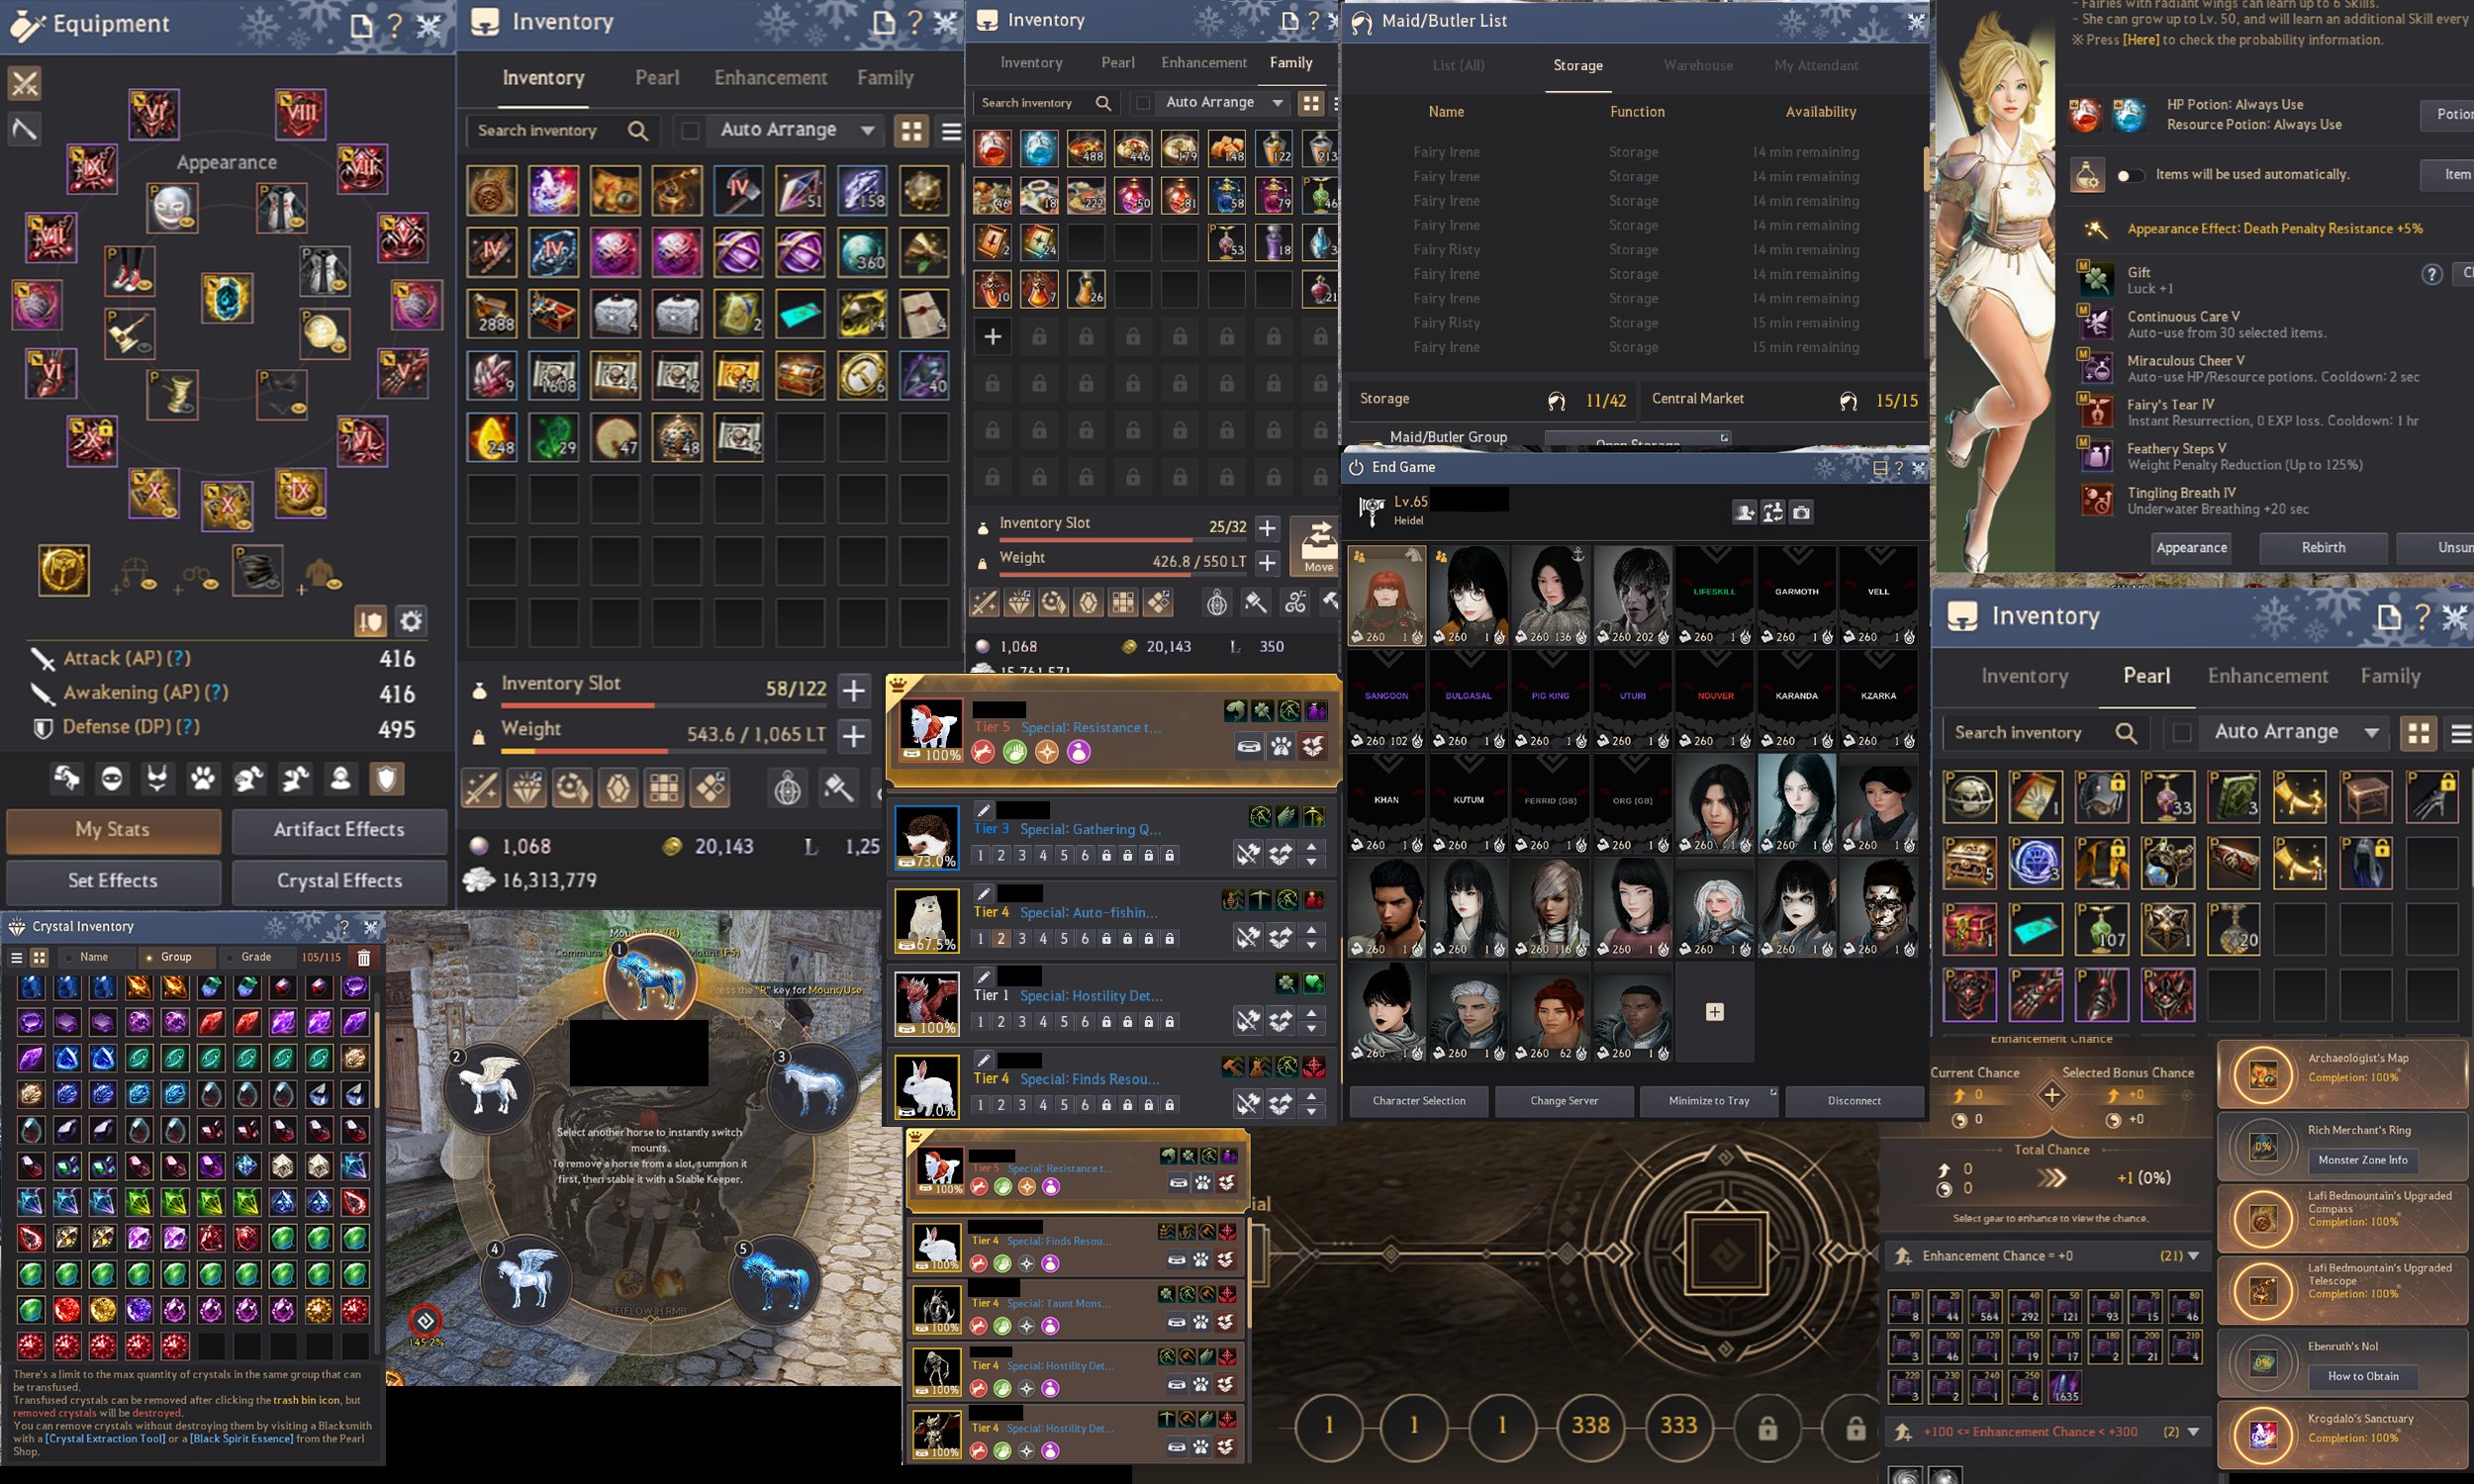Image resolution: width=2474 pixels, height=1484 pixels.
Task: Move Tier 3 Gathering pet up with arrow
Action: (1312, 847)
